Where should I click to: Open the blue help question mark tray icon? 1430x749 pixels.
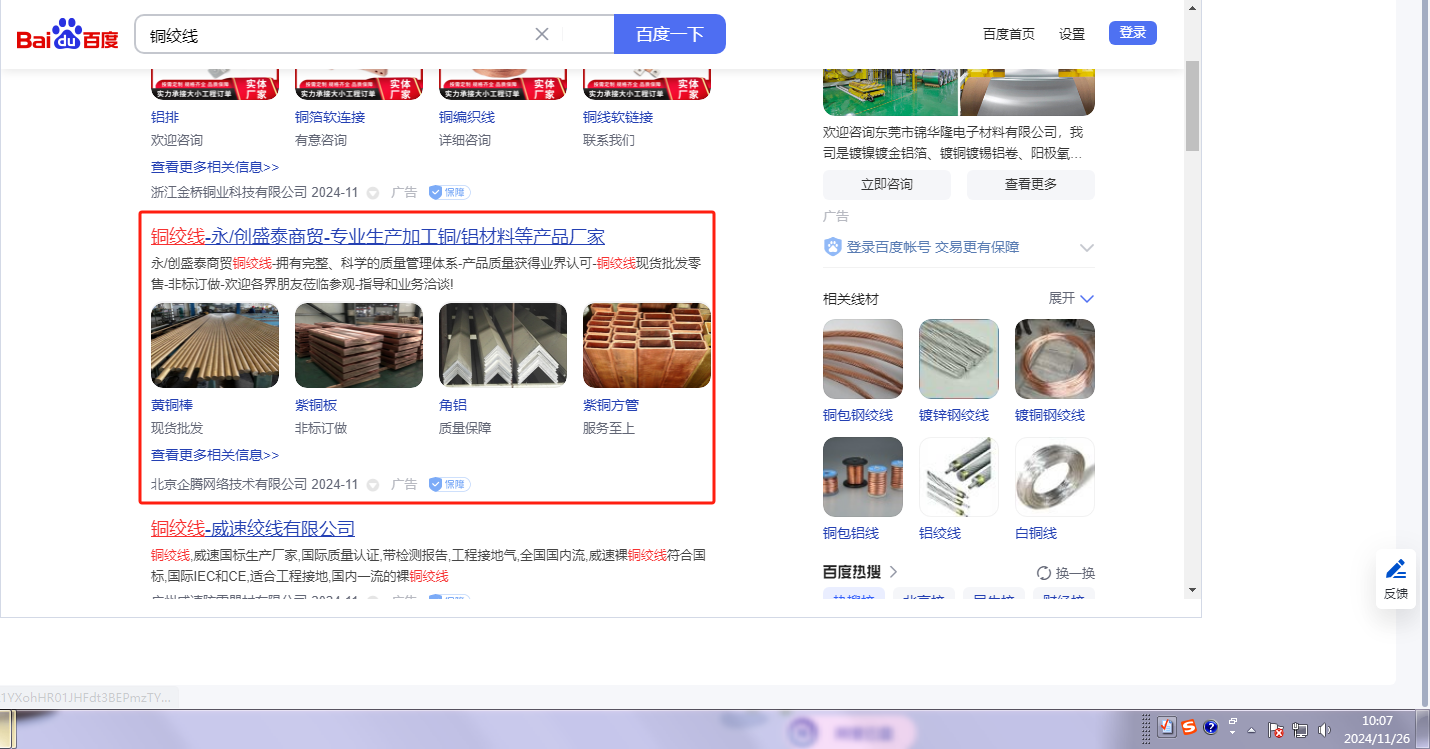(1210, 727)
